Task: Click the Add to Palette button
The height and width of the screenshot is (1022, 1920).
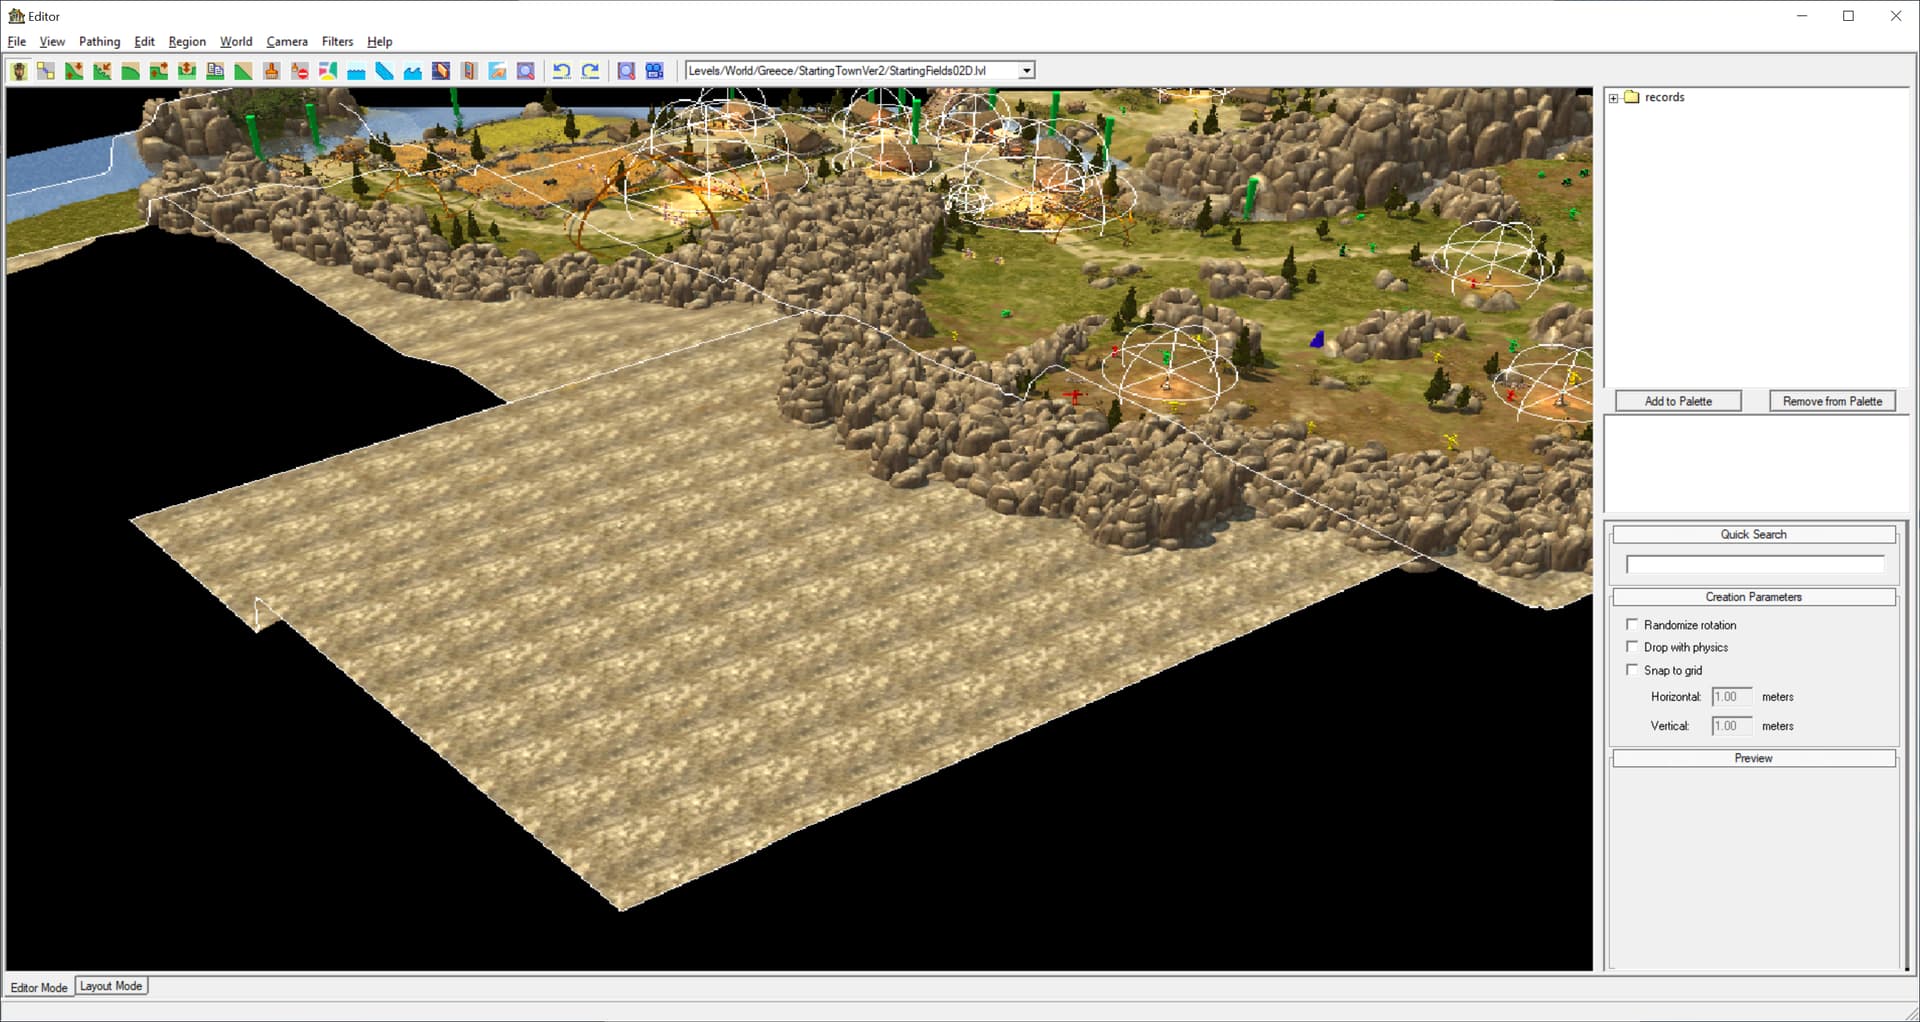Action: point(1678,401)
